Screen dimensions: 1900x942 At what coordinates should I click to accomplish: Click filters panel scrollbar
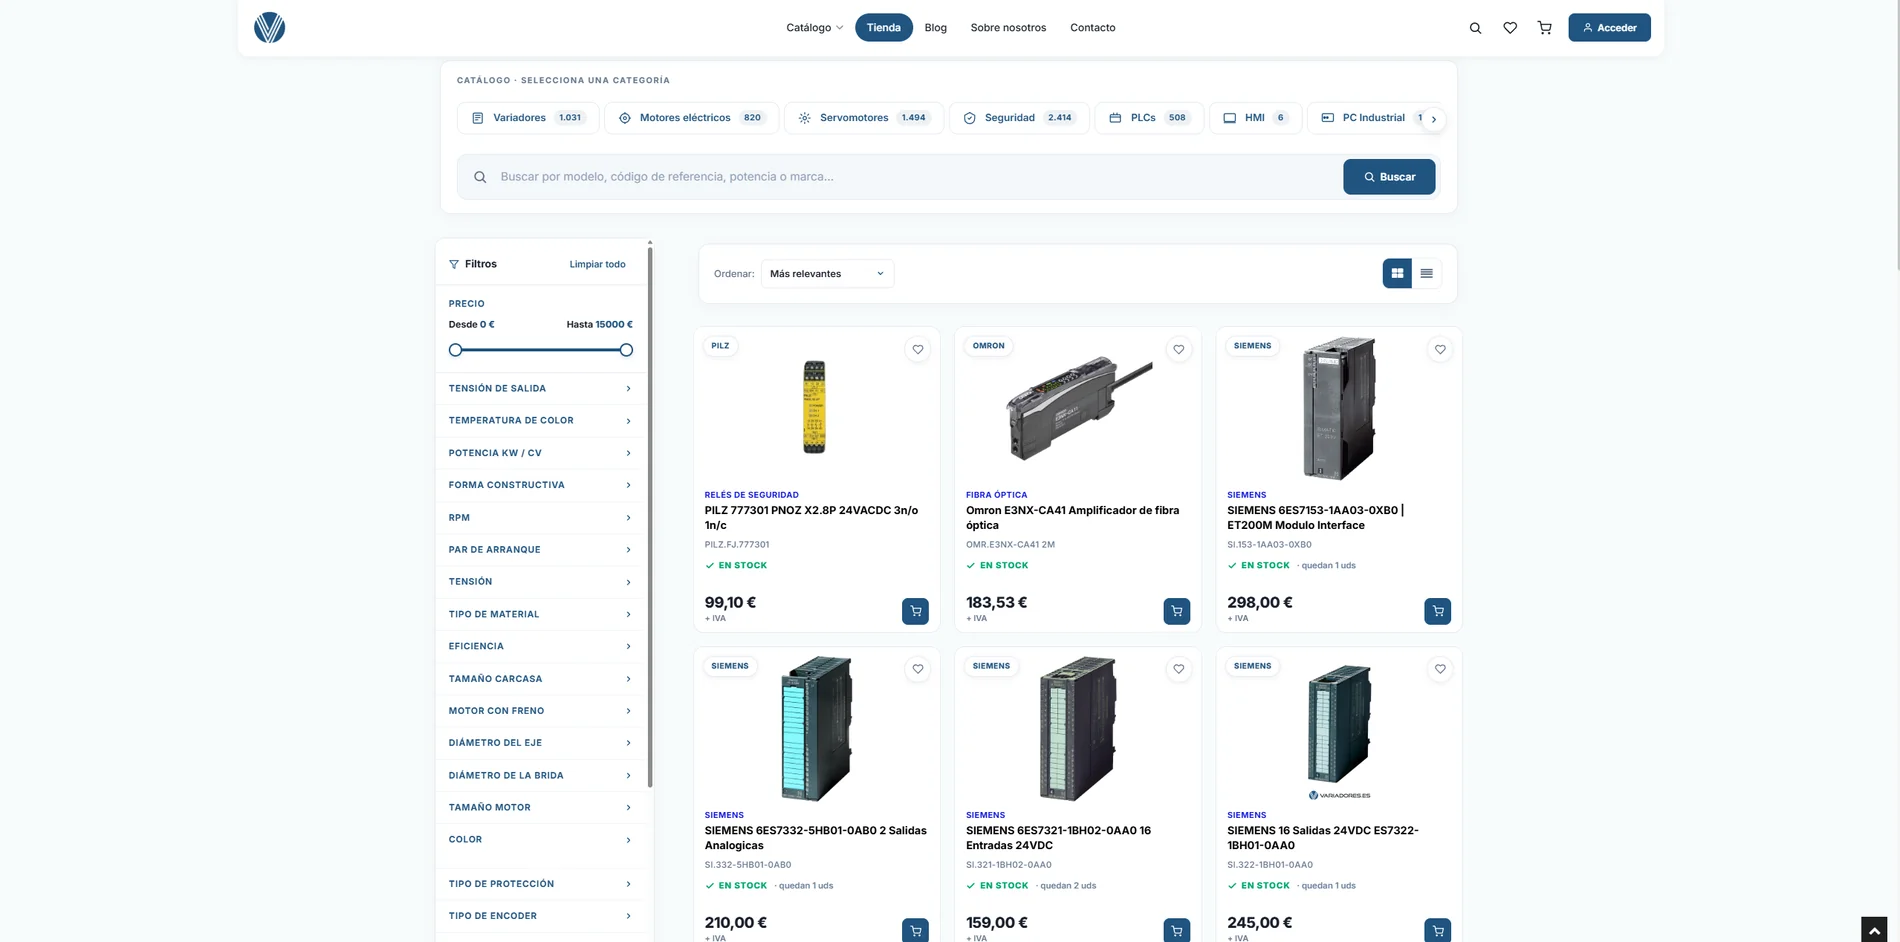click(x=650, y=515)
